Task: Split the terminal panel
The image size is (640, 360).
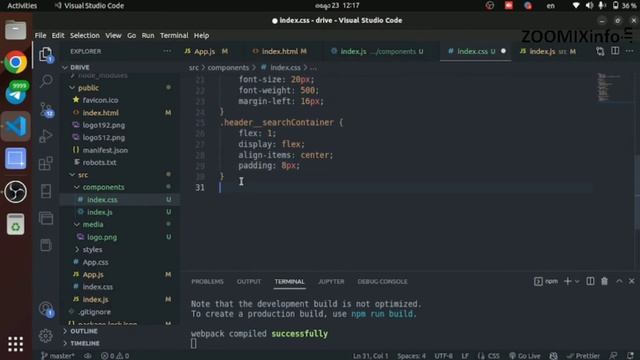Action: click(590, 281)
